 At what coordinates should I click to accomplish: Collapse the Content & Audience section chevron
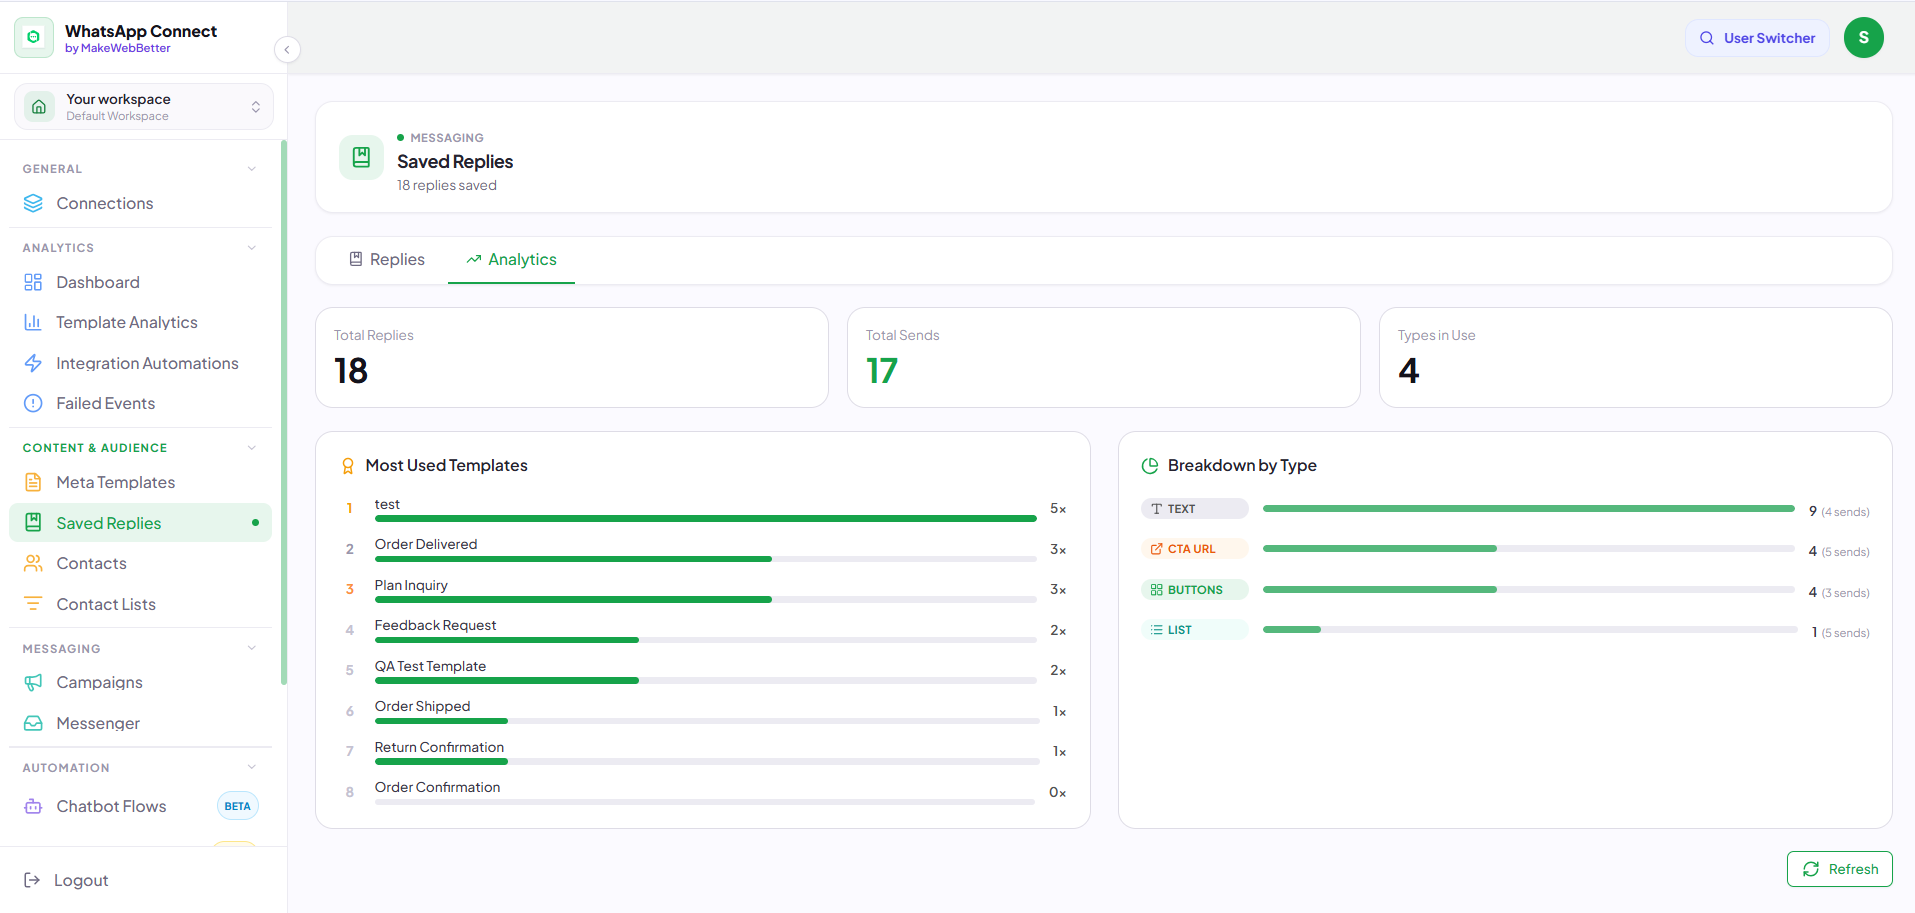click(252, 448)
